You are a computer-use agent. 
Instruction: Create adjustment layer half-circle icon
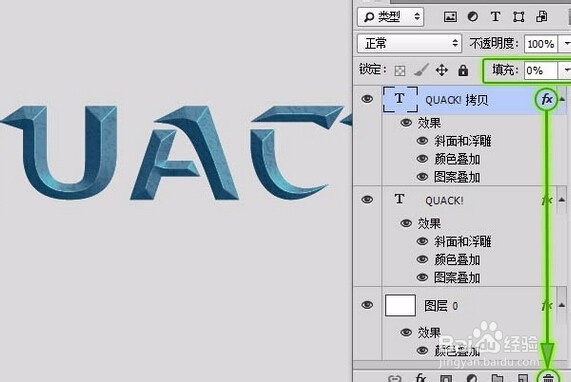[472, 378]
